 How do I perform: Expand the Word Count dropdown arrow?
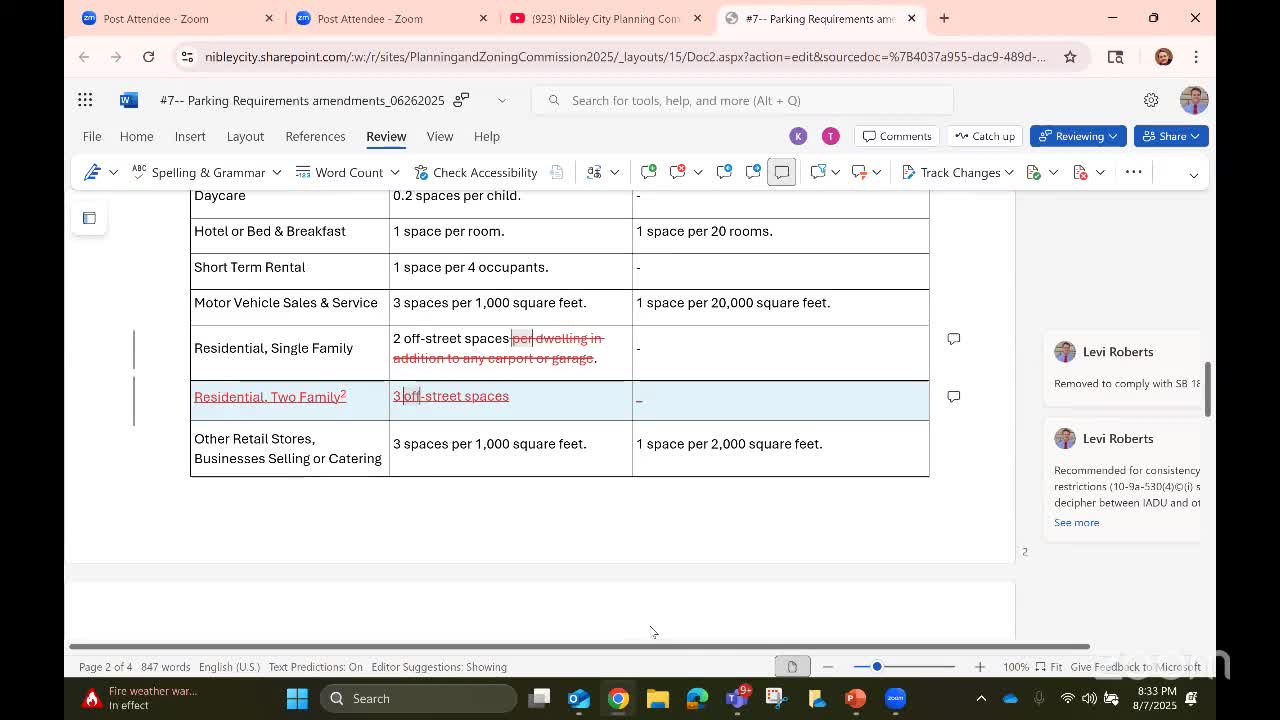click(x=395, y=172)
